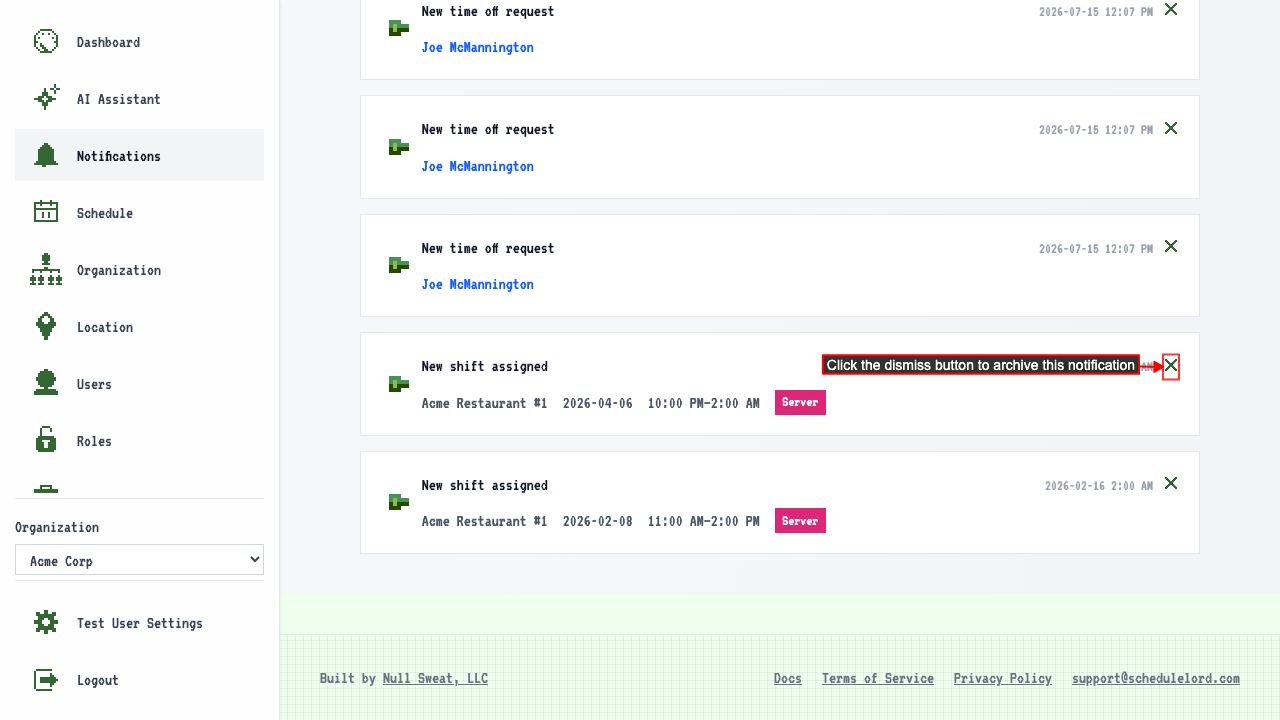The image size is (1280, 720).
Task: Open the Acme Corp organization dropdown
Action: pos(139,560)
